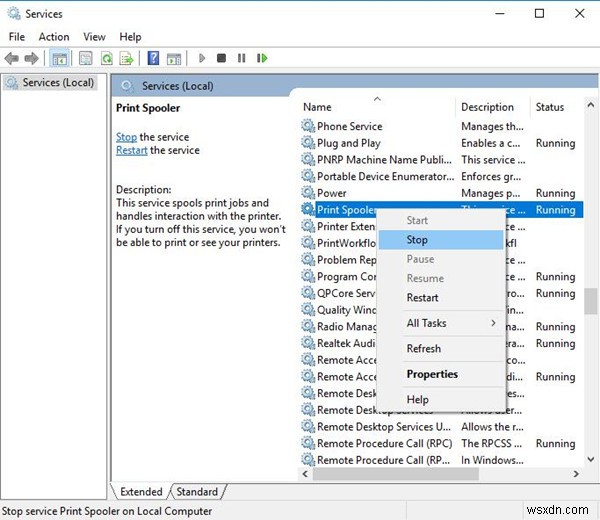Sort by the Name column header
600x520 pixels.
point(318,107)
